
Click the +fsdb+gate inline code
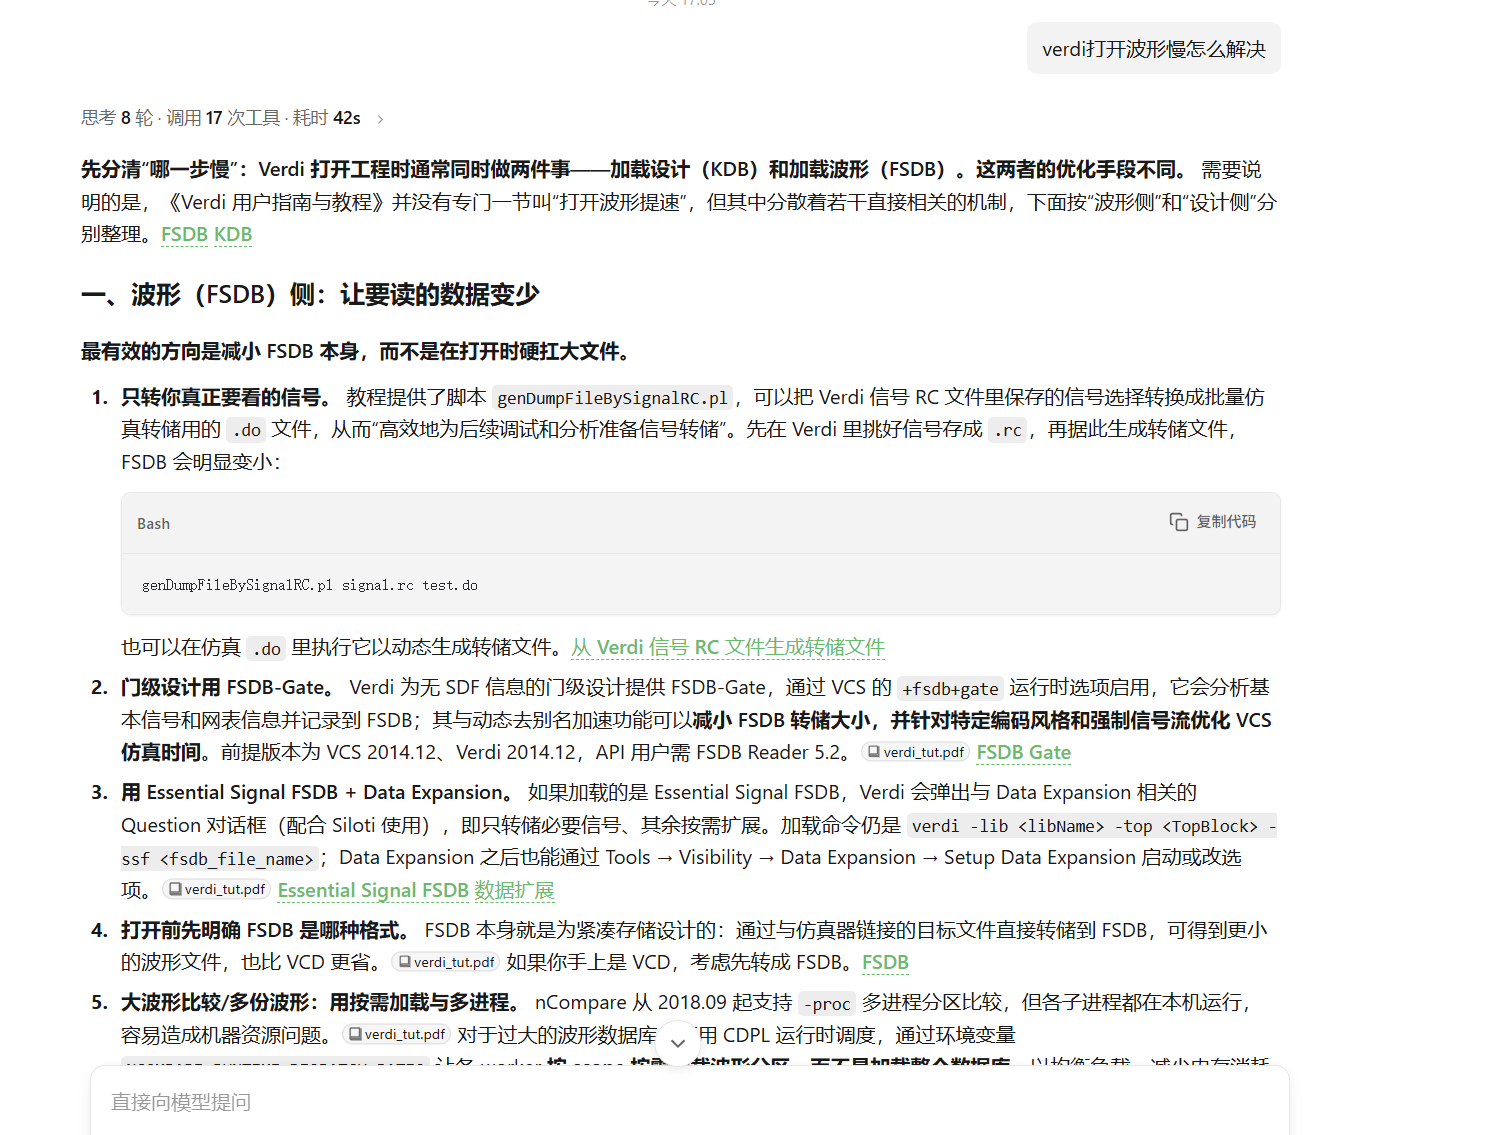950,688
